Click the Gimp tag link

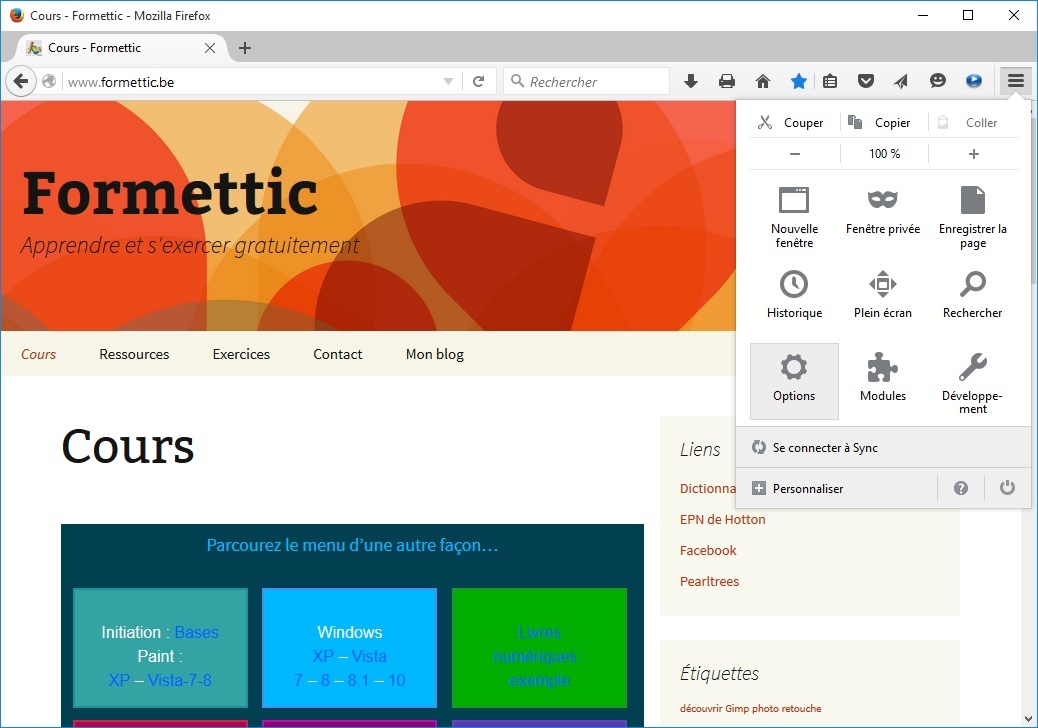(737, 708)
